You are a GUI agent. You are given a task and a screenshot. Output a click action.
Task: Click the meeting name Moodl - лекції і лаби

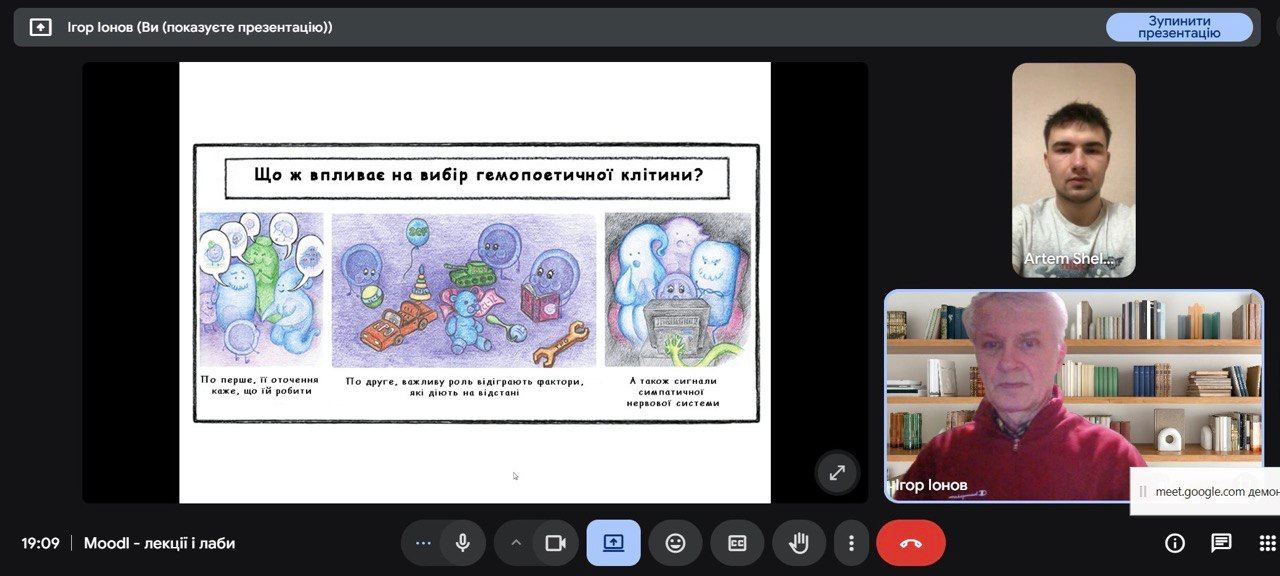[x=159, y=543]
